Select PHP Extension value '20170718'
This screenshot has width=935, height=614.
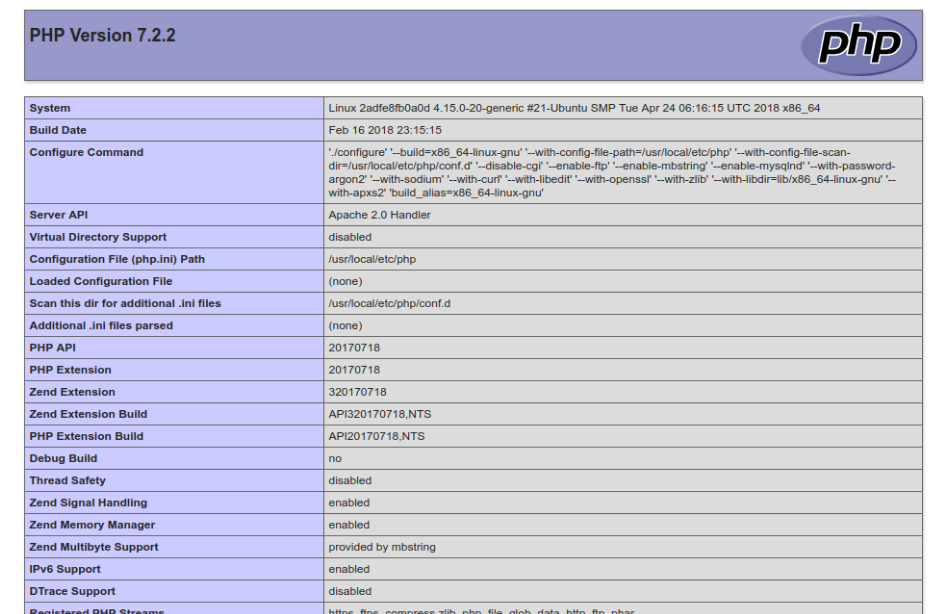click(354, 370)
